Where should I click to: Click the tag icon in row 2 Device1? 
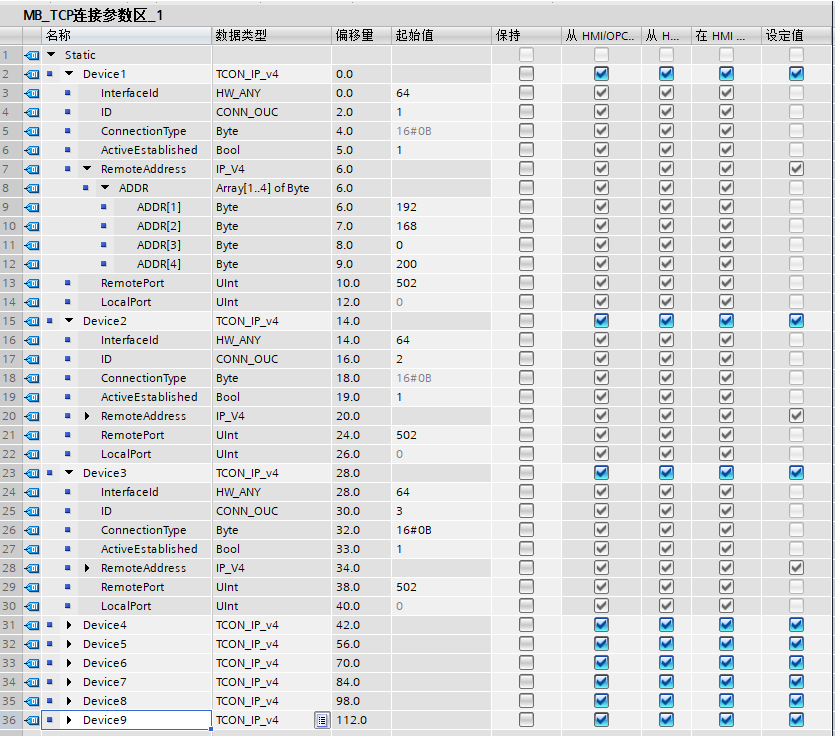32,74
